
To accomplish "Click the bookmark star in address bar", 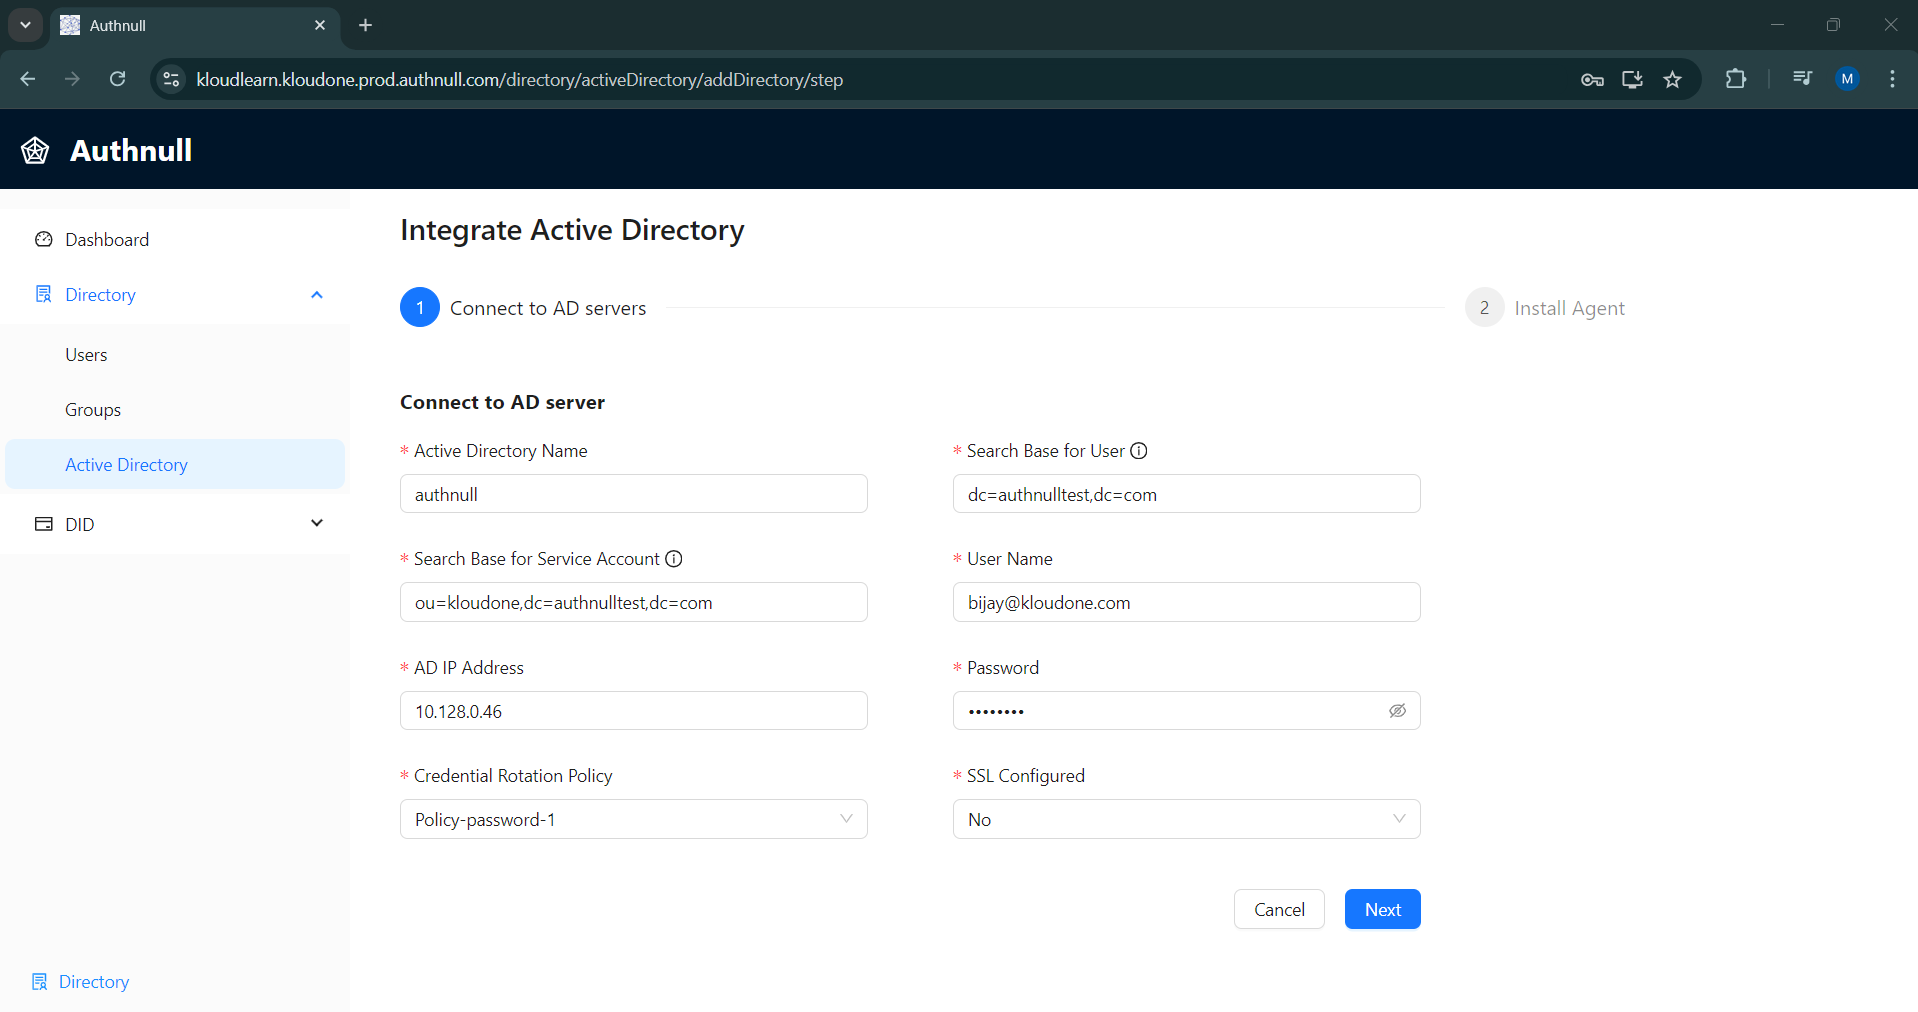I will pyautogui.click(x=1673, y=79).
